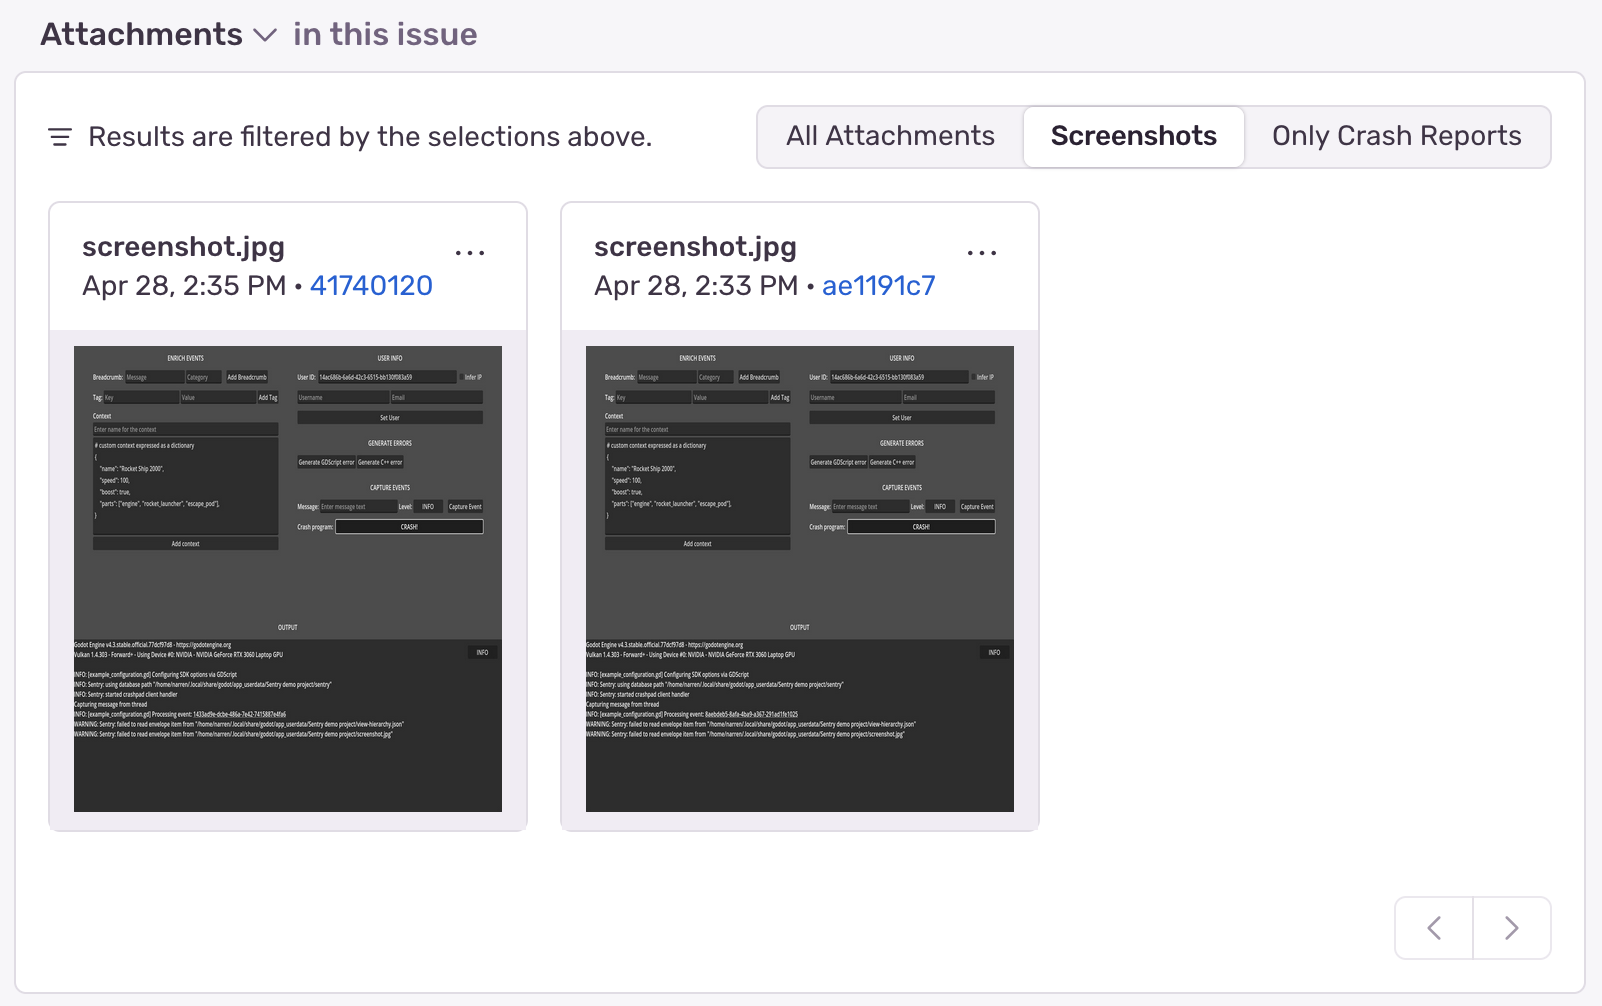Click the filter icon beside the results message

60,137
